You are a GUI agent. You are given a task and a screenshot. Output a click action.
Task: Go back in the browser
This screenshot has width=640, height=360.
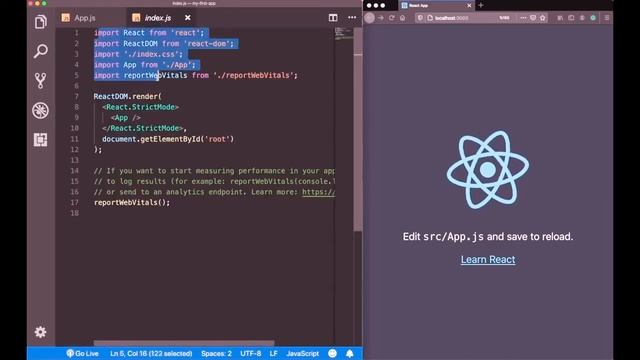click(x=369, y=18)
